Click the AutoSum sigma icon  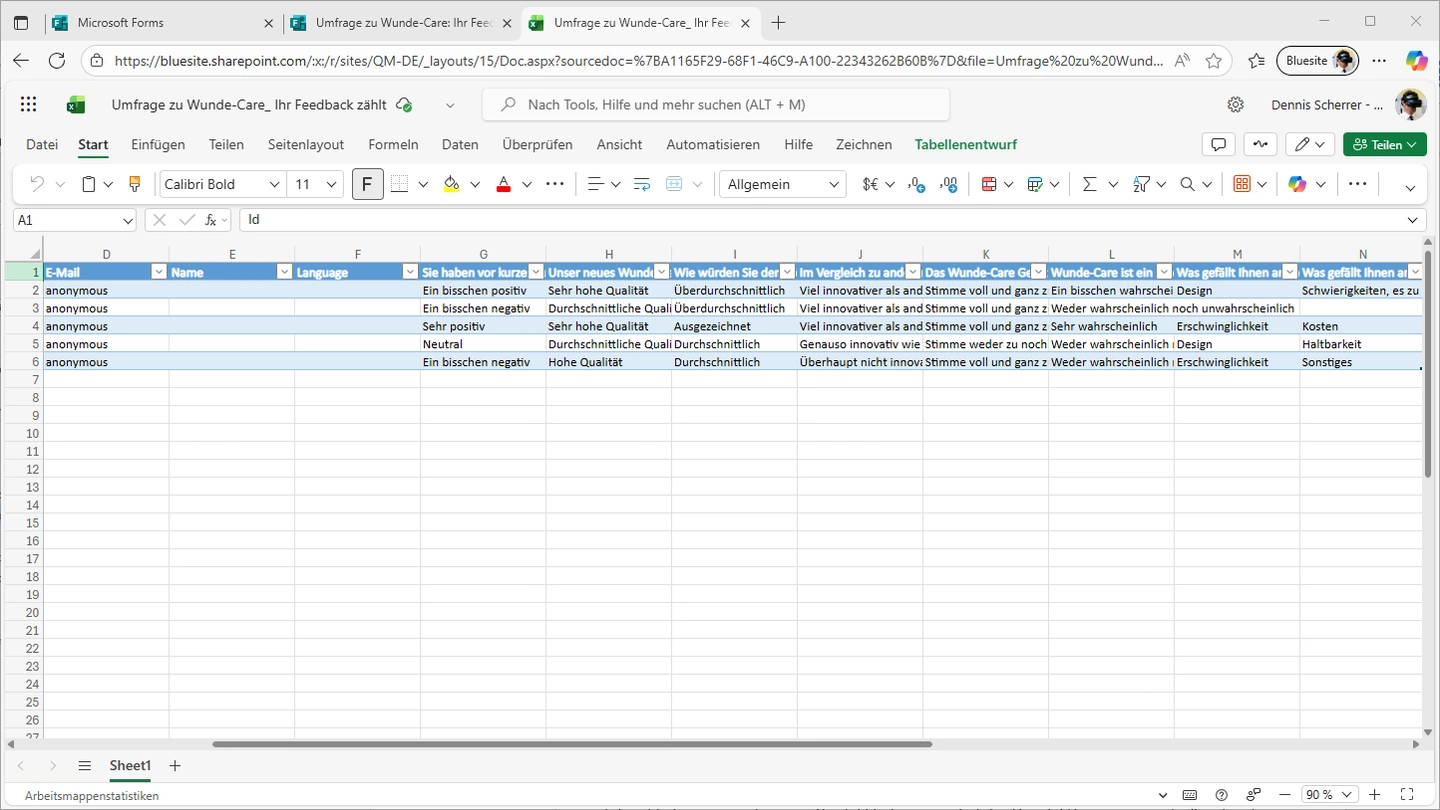1089,184
